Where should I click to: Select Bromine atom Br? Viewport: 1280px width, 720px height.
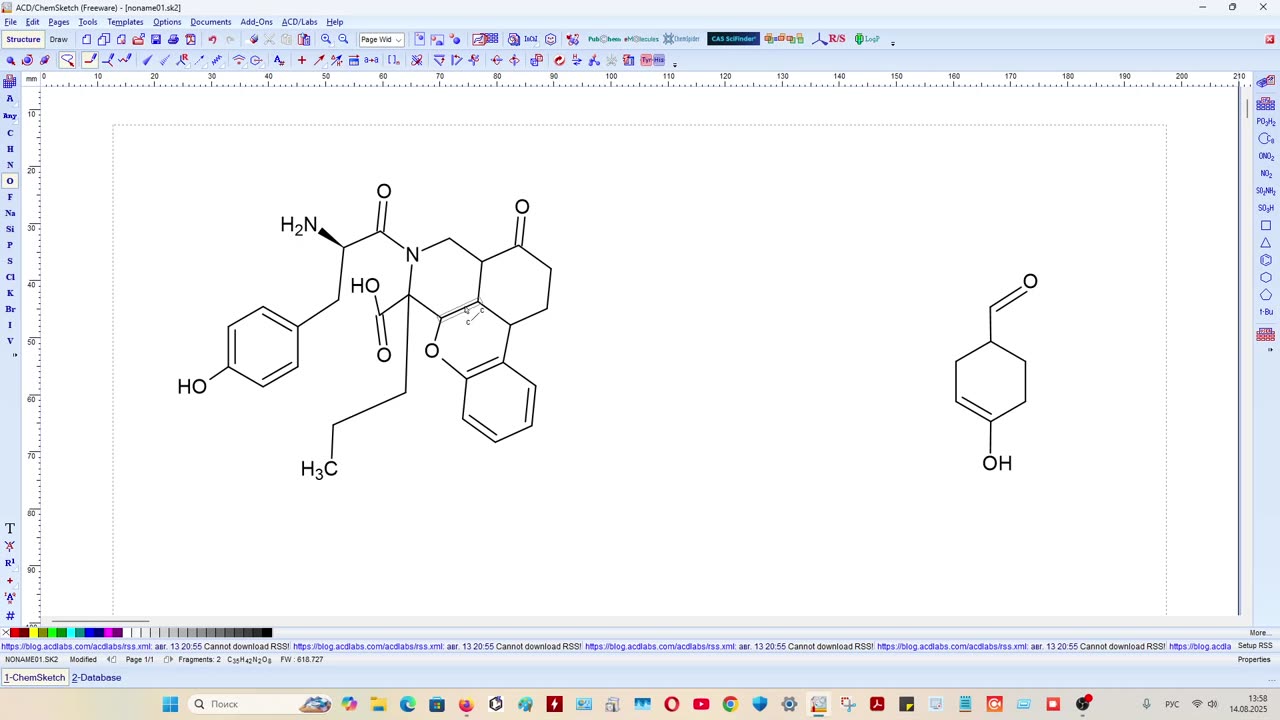coord(10,309)
